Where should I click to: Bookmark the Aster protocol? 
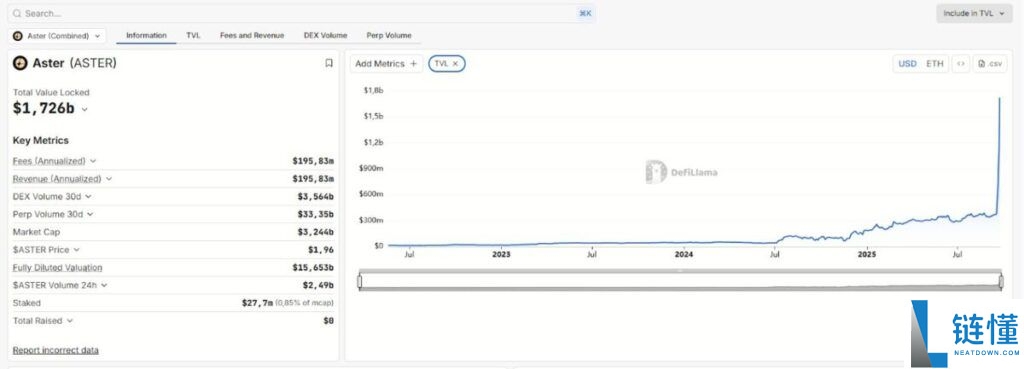[328, 63]
